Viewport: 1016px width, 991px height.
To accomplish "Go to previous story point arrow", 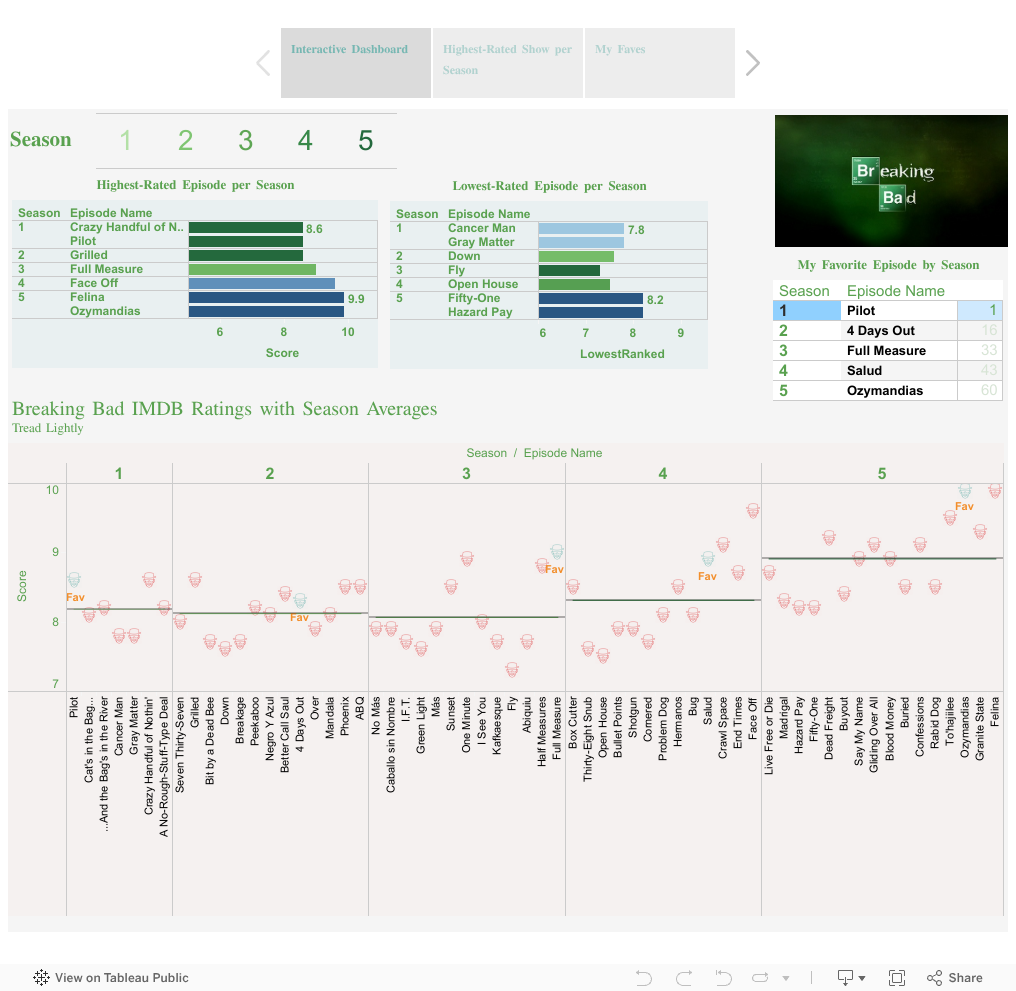I will [263, 64].
